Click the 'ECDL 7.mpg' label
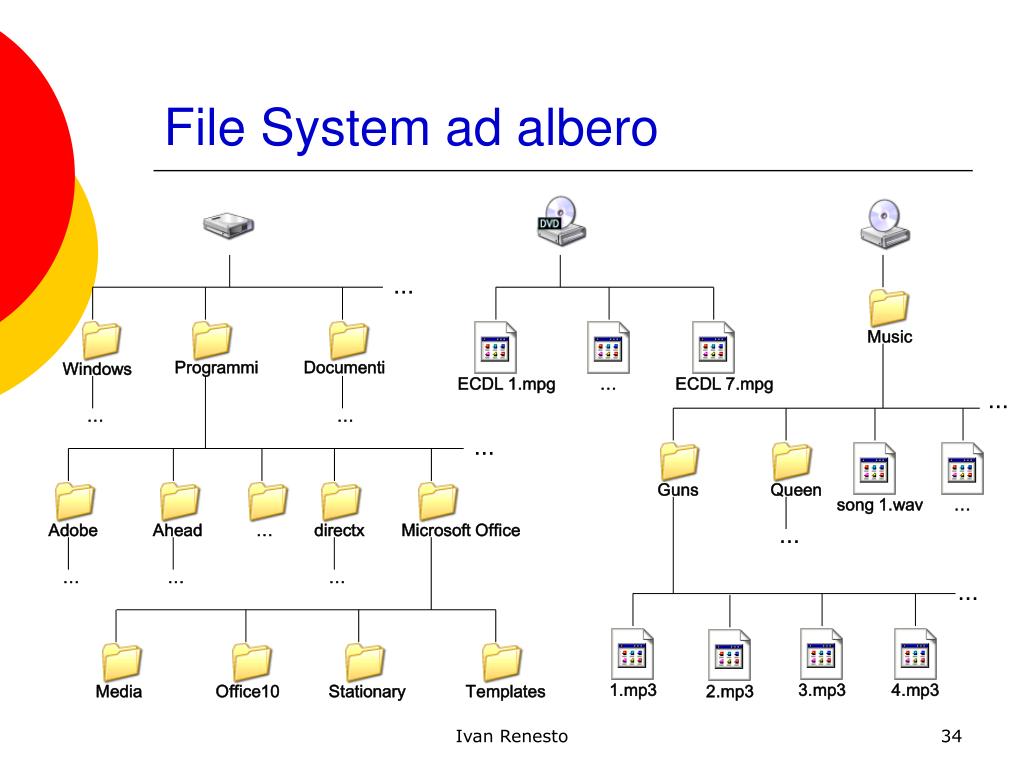 pyautogui.click(x=724, y=384)
